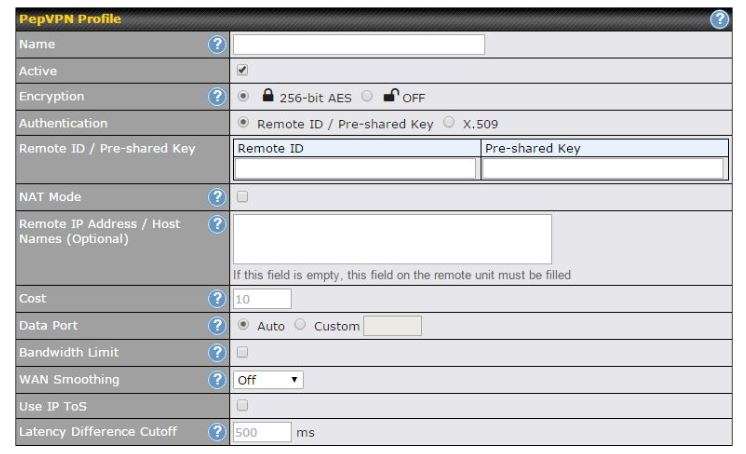This screenshot has height=454, width=746.
Task: Click the WAN Smoothing help icon
Action: (x=214, y=380)
